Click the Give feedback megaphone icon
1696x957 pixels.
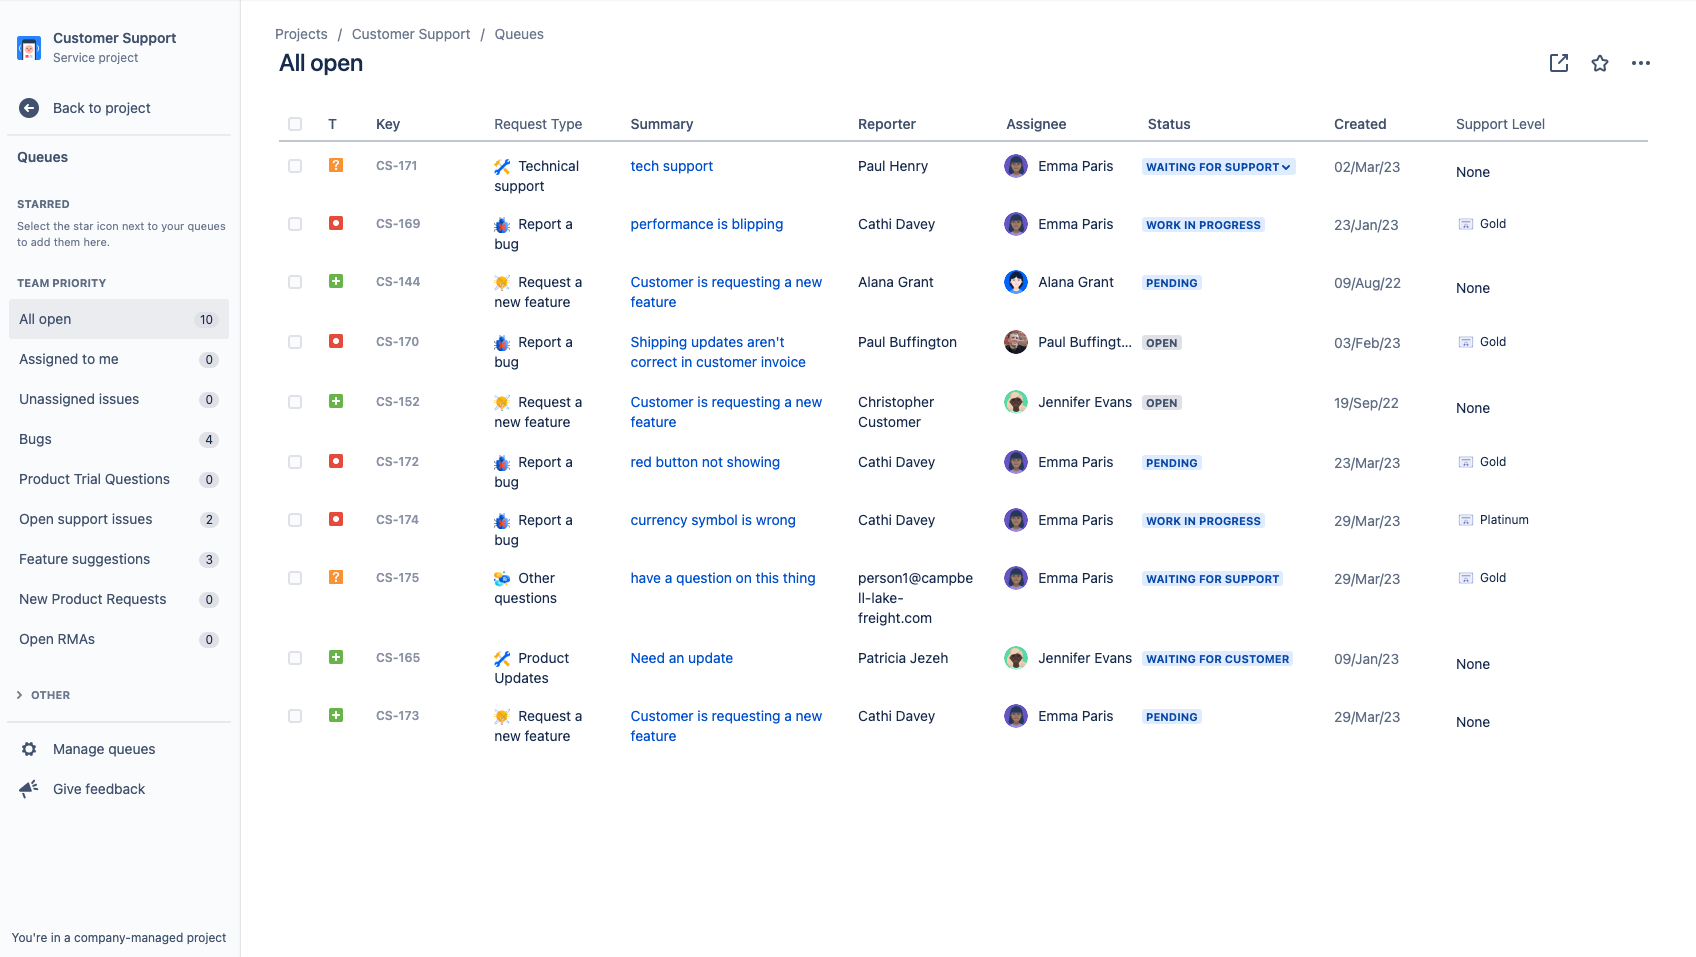click(29, 789)
